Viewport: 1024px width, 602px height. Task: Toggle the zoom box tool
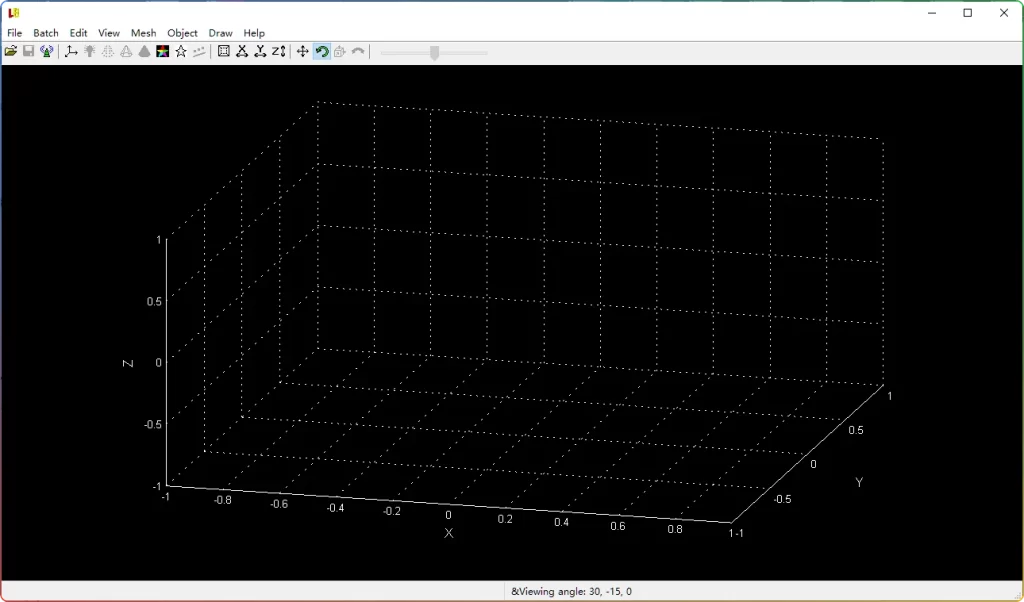[337, 51]
